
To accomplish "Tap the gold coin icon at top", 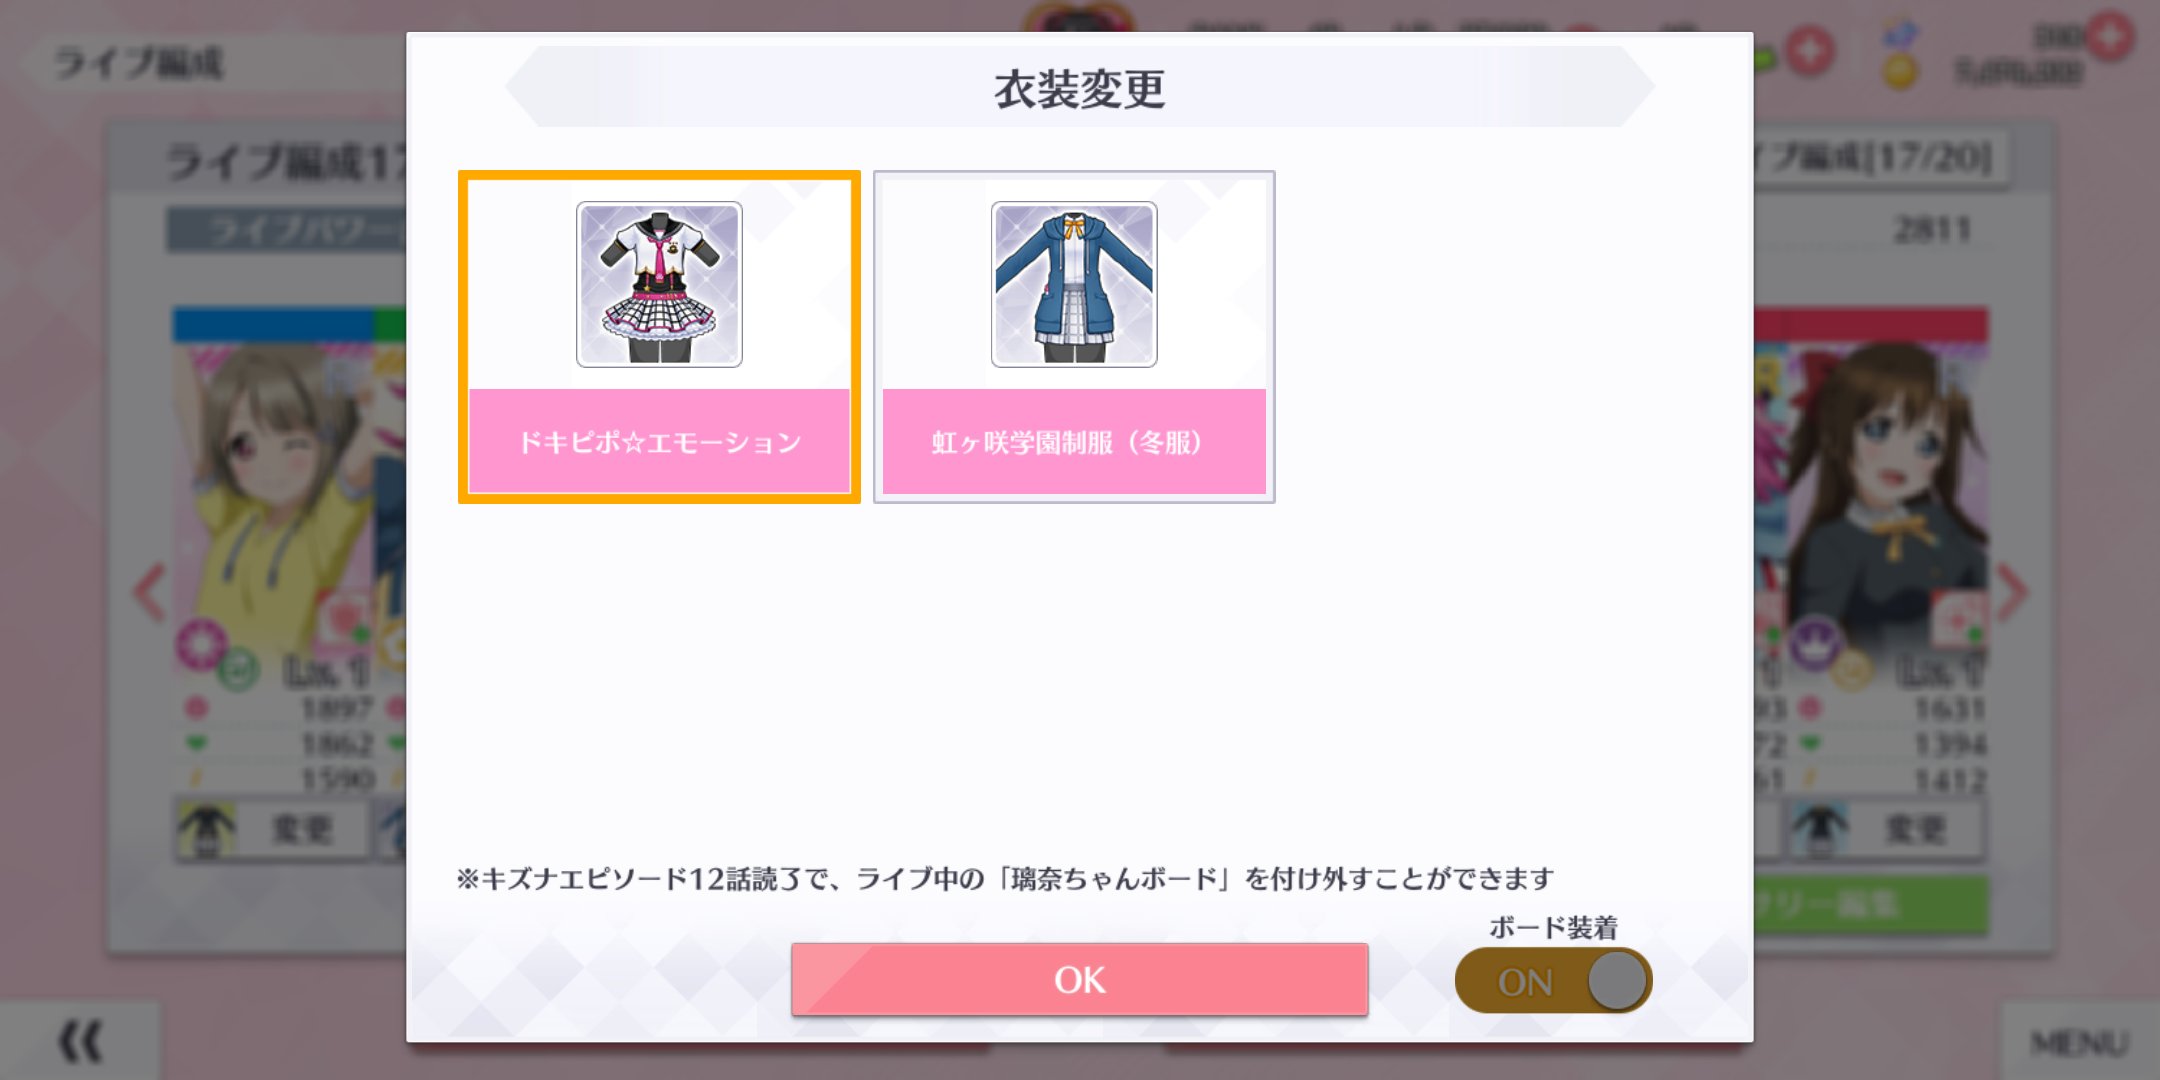I will click(x=1900, y=72).
